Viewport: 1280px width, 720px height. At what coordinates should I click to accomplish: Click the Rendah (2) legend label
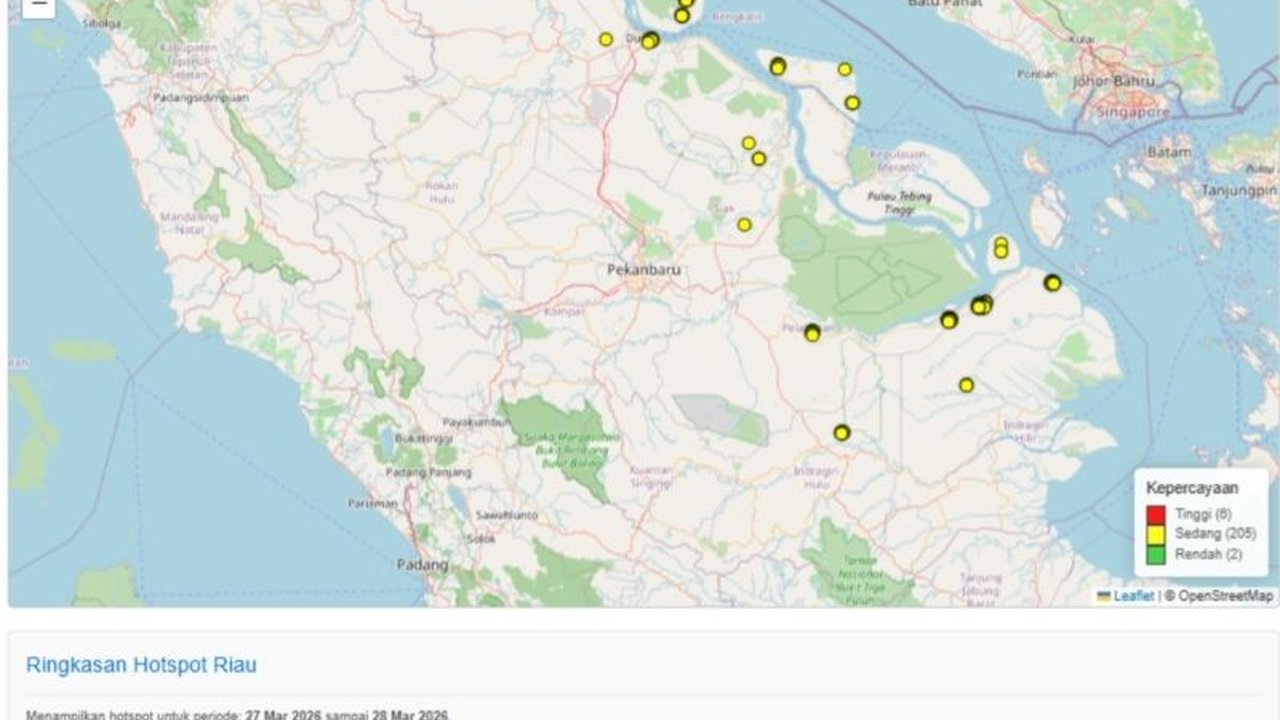click(1208, 554)
